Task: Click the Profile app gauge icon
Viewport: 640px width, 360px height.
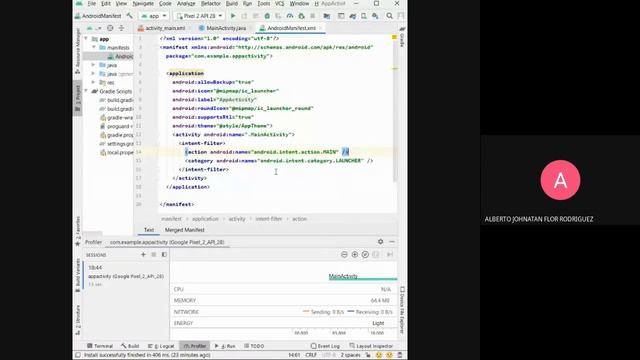Action: pos(290,16)
